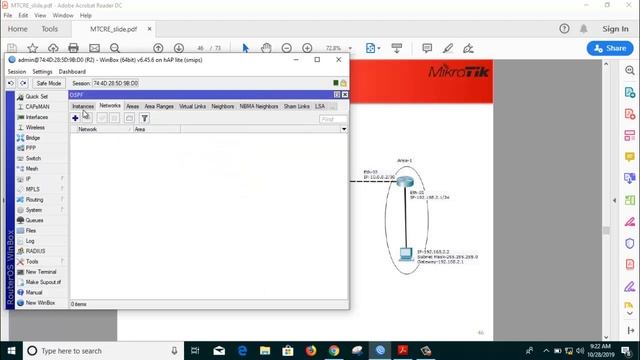640x360 pixels.
Task: Switch to the Area Ranges tab
Action: click(x=159, y=107)
